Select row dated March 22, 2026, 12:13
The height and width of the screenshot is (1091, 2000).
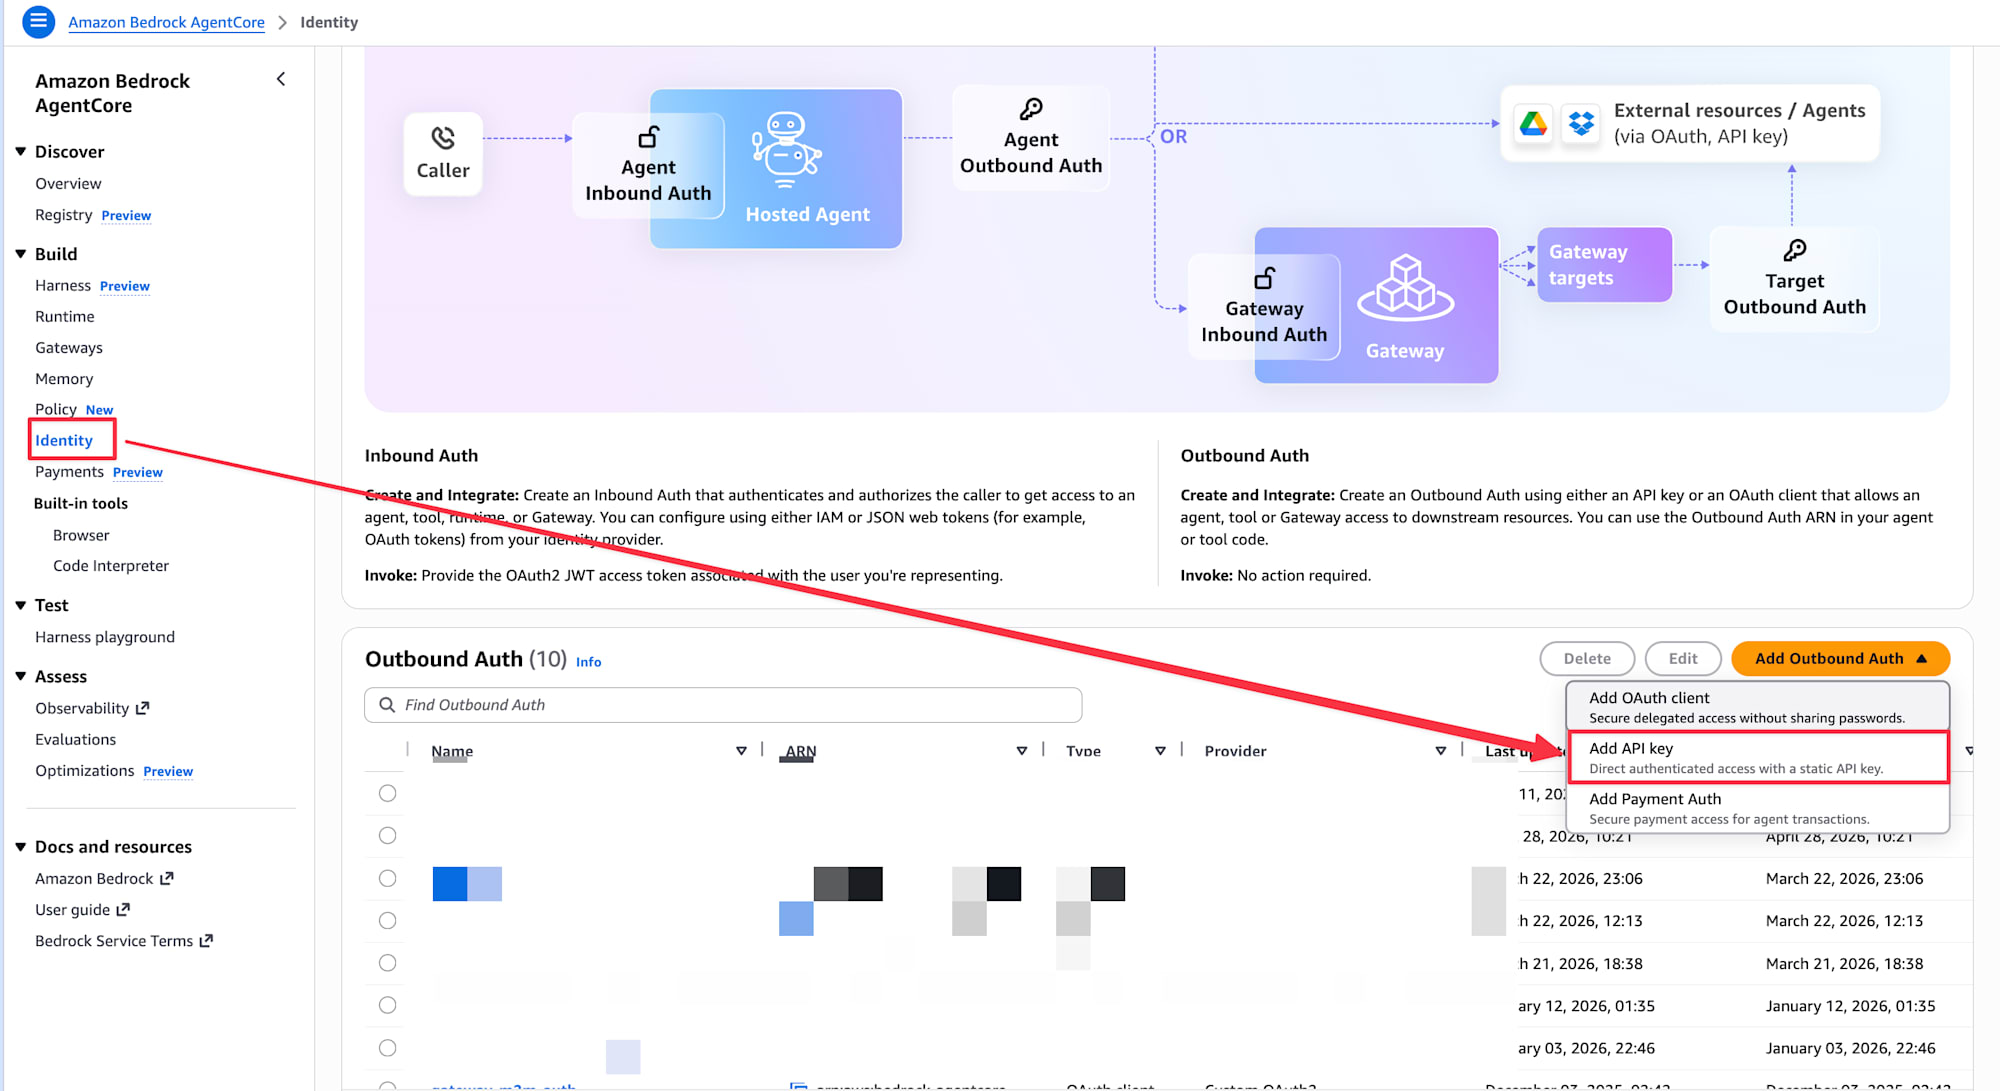[388, 920]
